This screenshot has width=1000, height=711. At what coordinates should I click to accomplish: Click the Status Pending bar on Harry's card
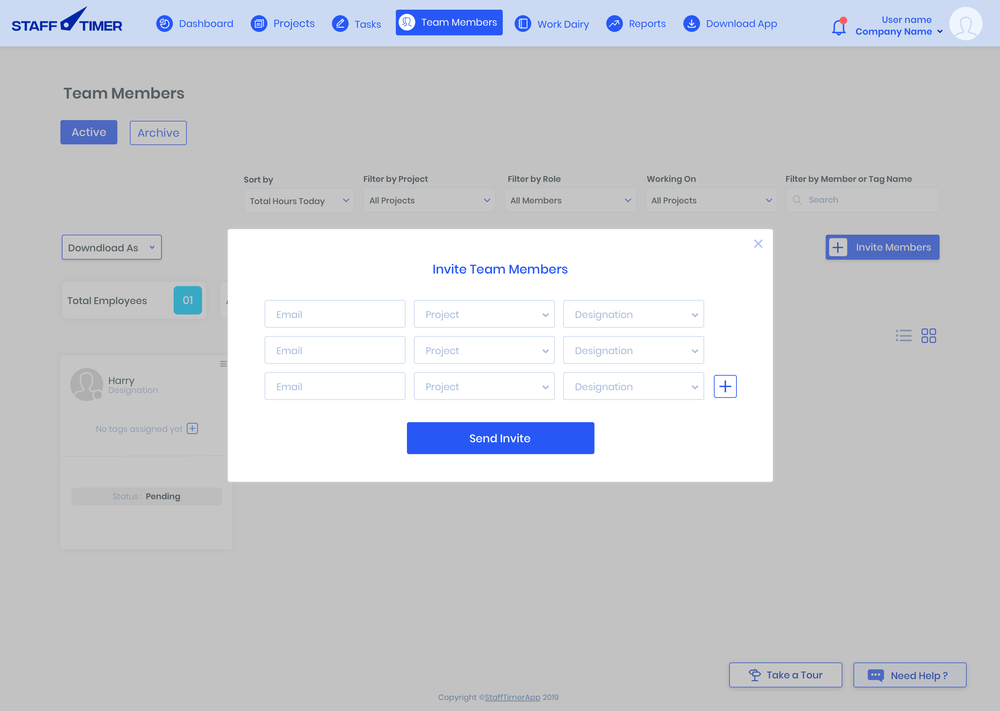(x=147, y=496)
